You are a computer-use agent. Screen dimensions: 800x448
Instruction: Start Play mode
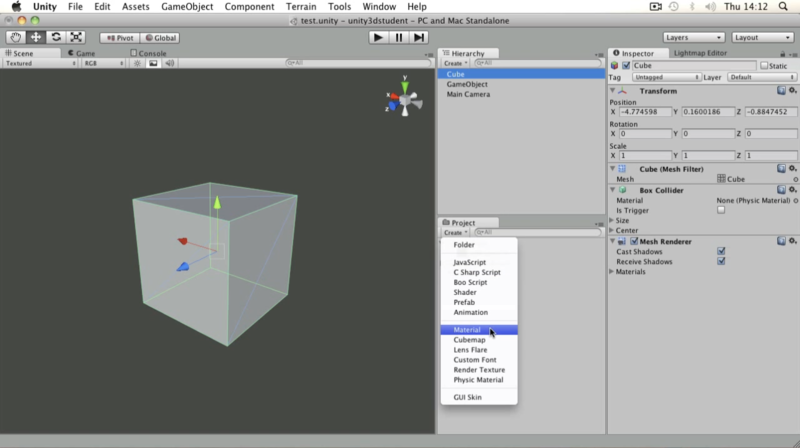click(x=378, y=37)
